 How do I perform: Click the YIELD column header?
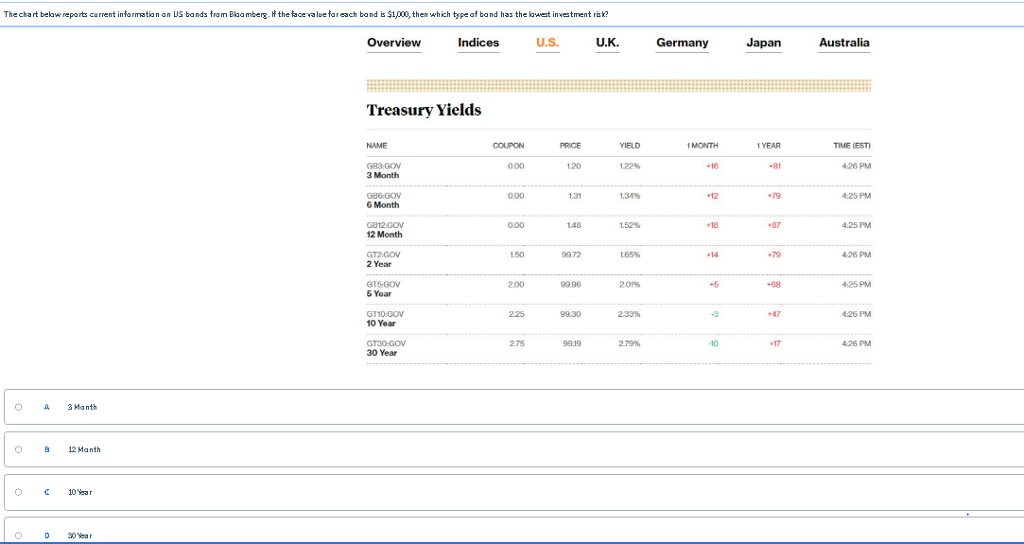point(630,146)
